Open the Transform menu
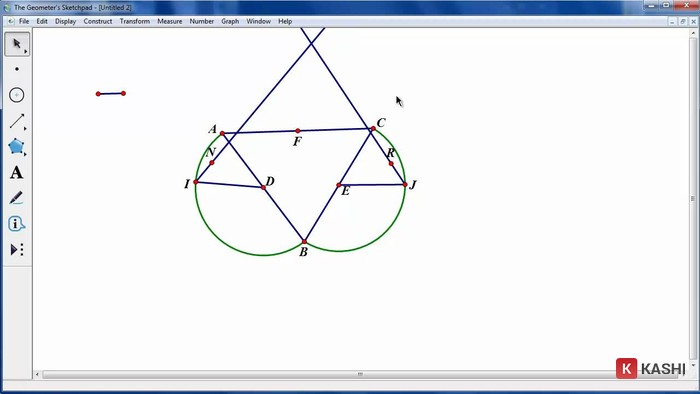Image resolution: width=700 pixels, height=394 pixels. (x=135, y=21)
